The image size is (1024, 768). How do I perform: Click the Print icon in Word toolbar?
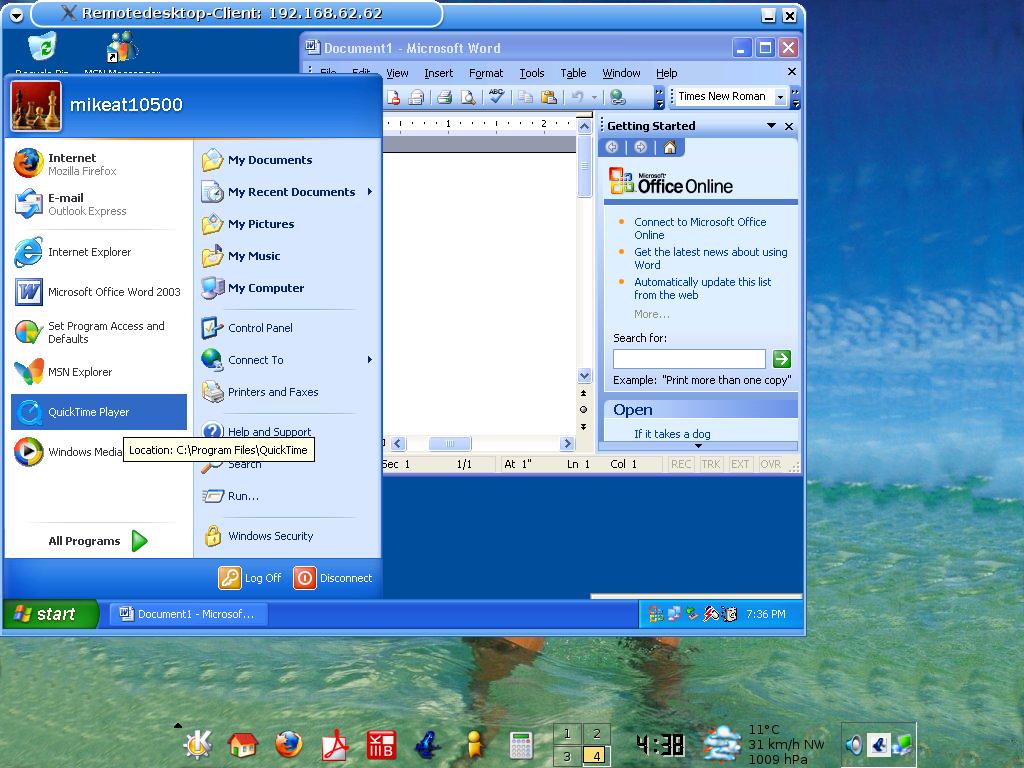444,97
